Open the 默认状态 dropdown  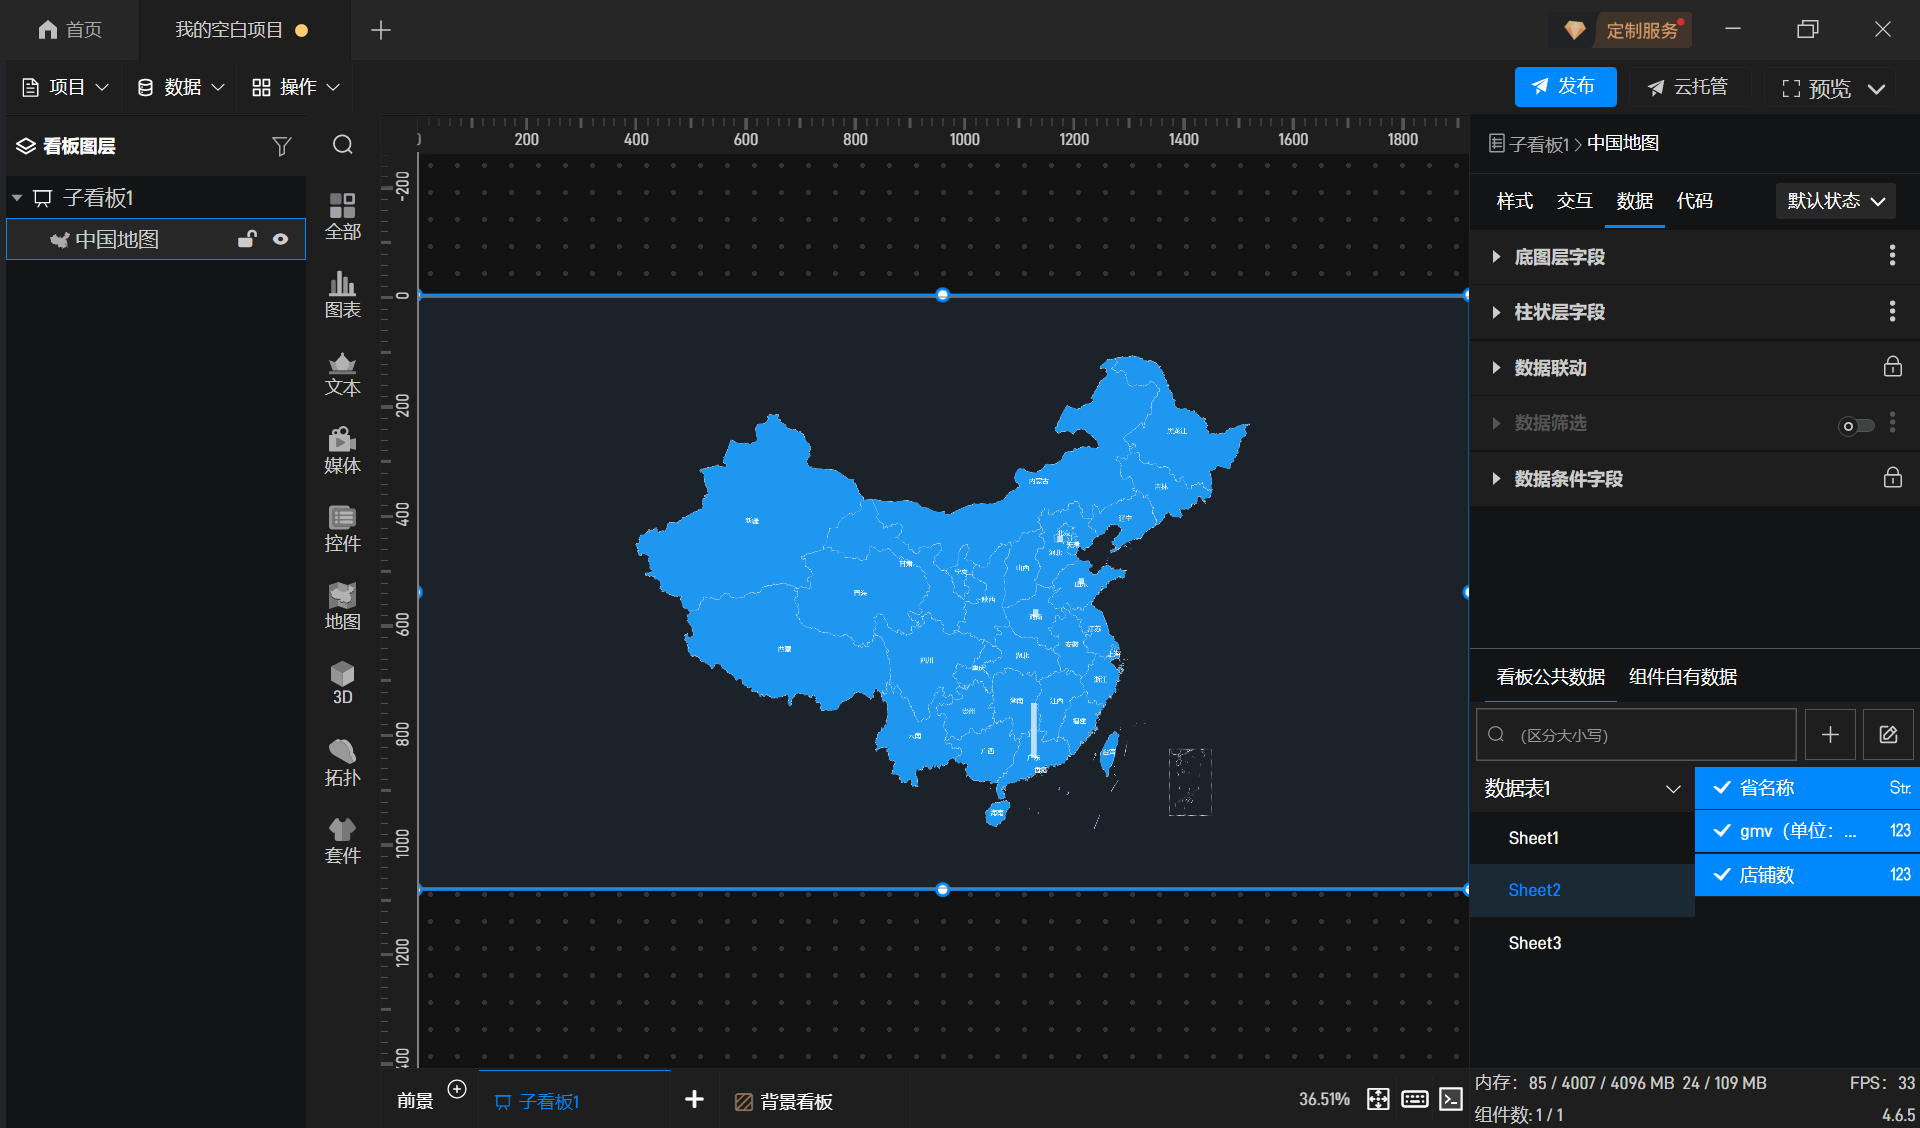[1835, 201]
